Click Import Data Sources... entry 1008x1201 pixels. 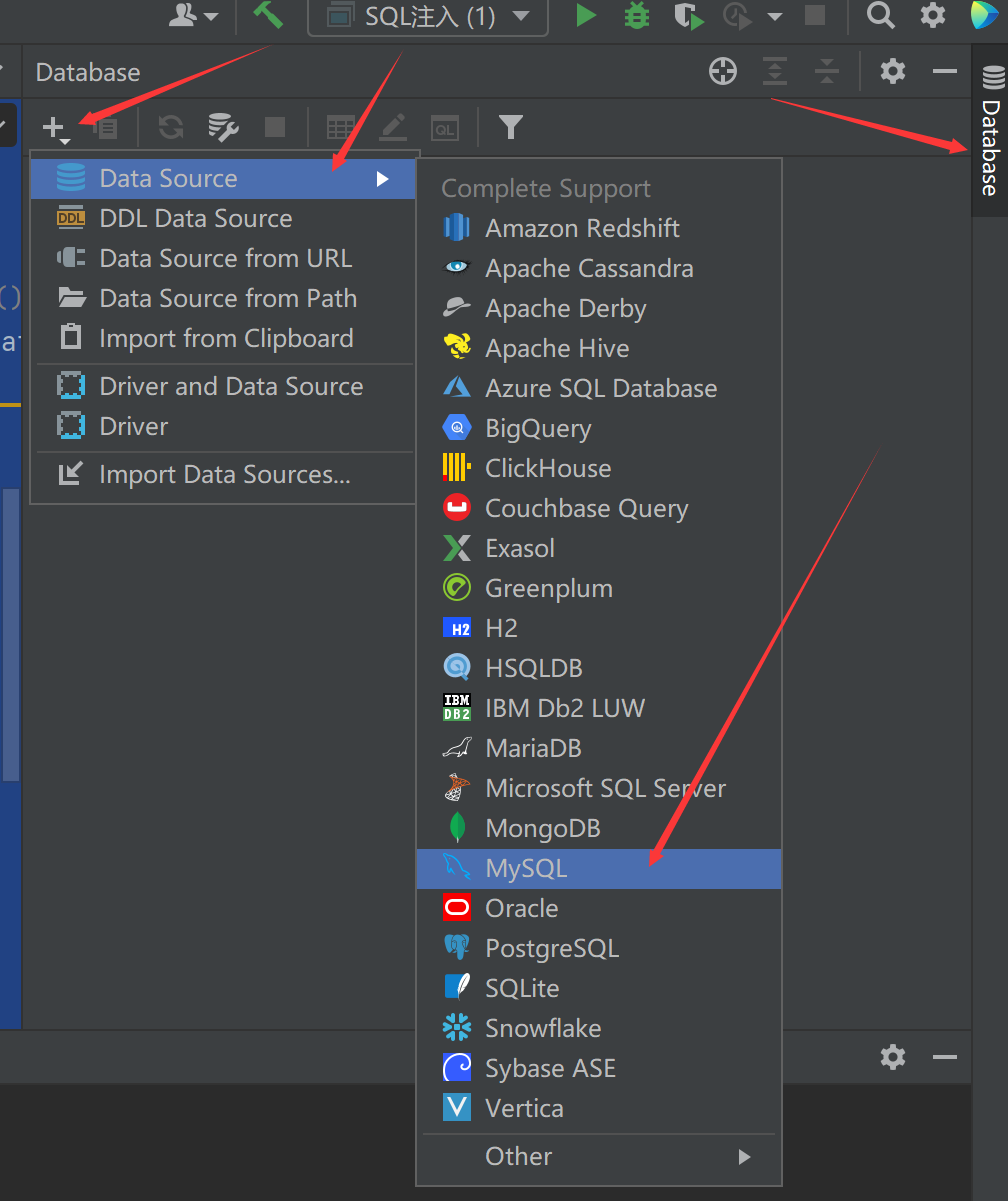point(223,475)
